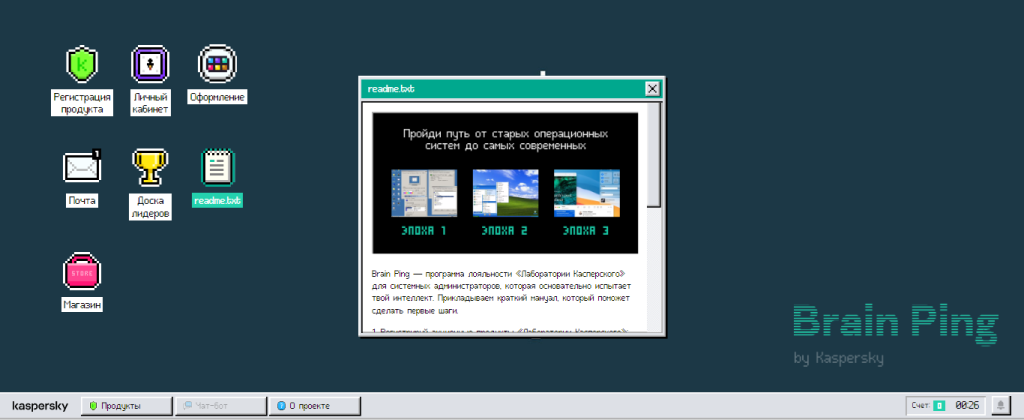Close the readme.txt window
This screenshot has width=1024, height=420.
pyautogui.click(x=652, y=89)
